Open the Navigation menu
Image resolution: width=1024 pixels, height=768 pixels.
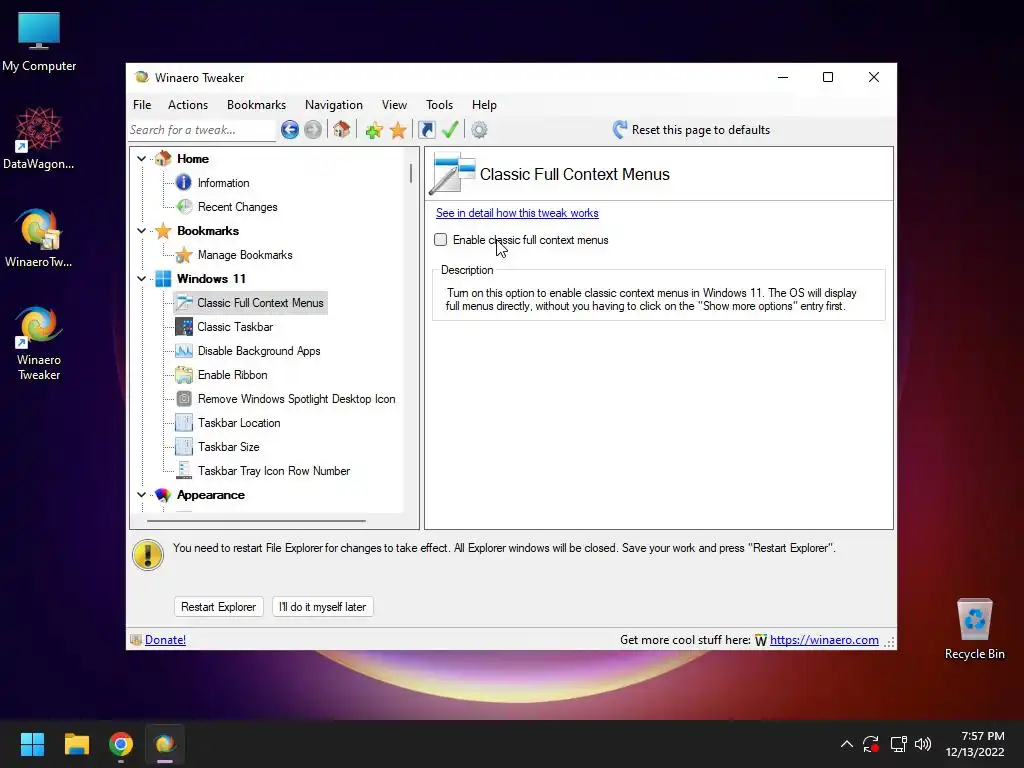tap(334, 104)
